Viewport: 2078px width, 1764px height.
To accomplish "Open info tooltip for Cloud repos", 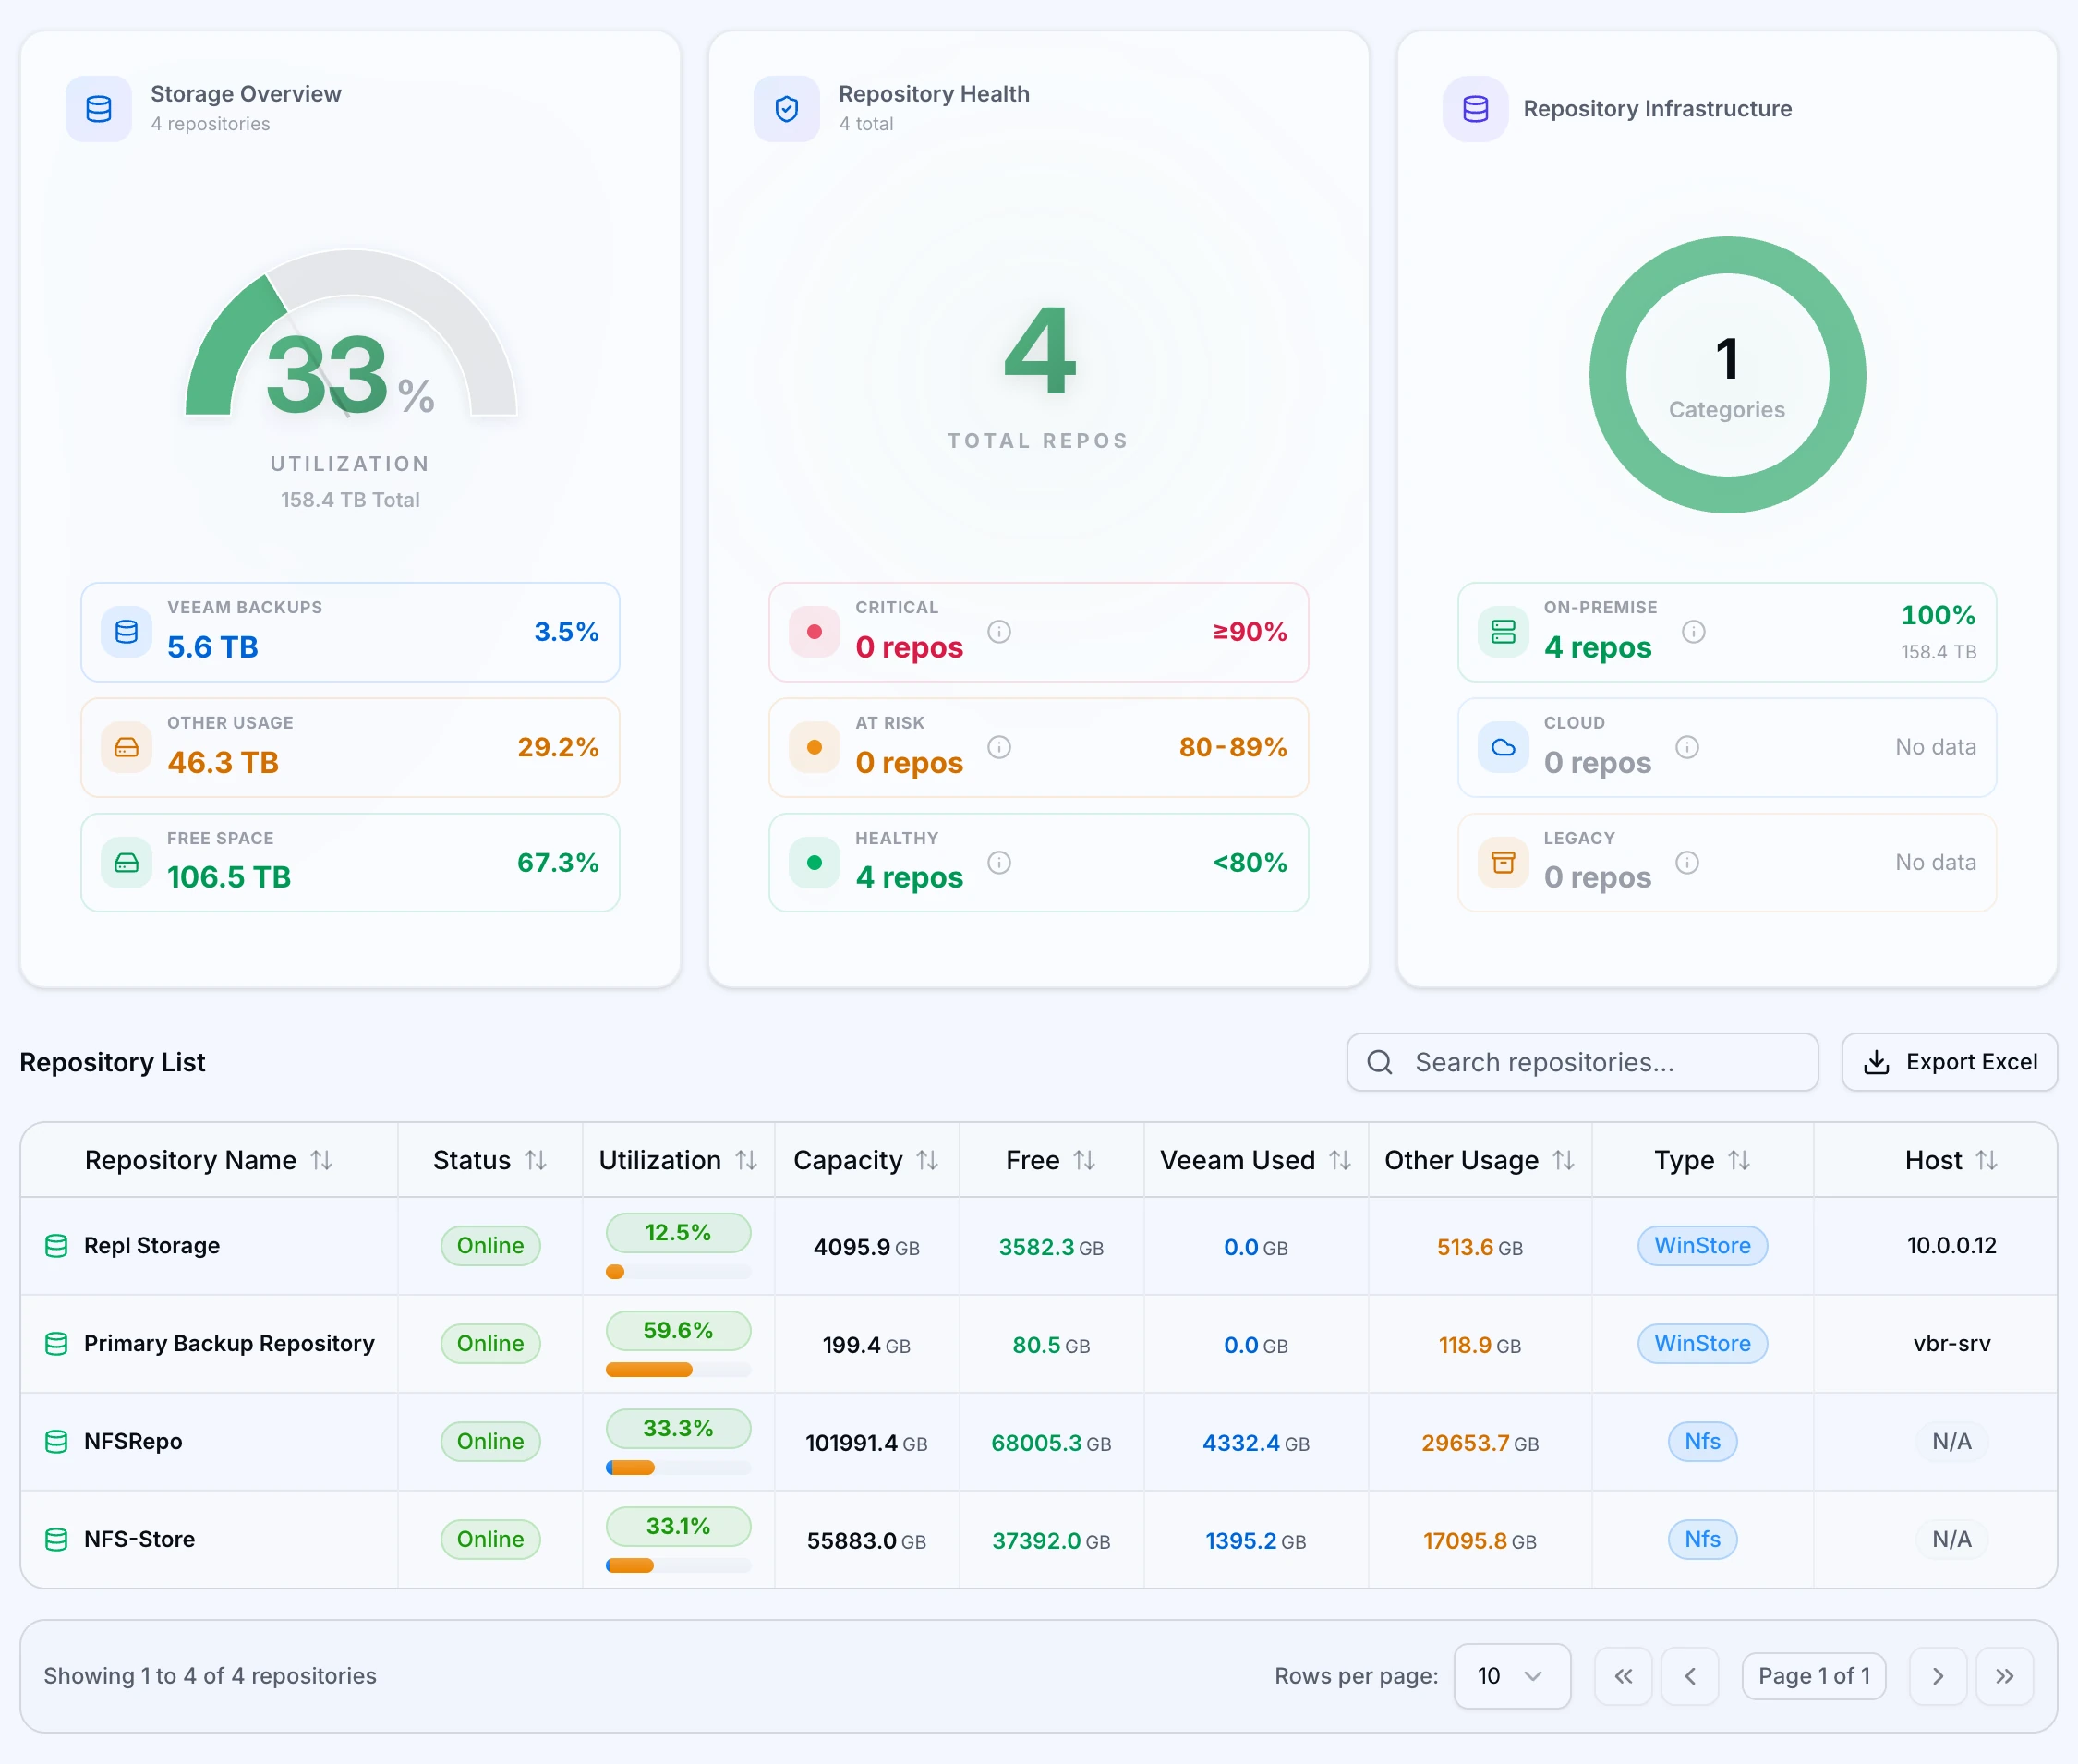I will (1687, 747).
